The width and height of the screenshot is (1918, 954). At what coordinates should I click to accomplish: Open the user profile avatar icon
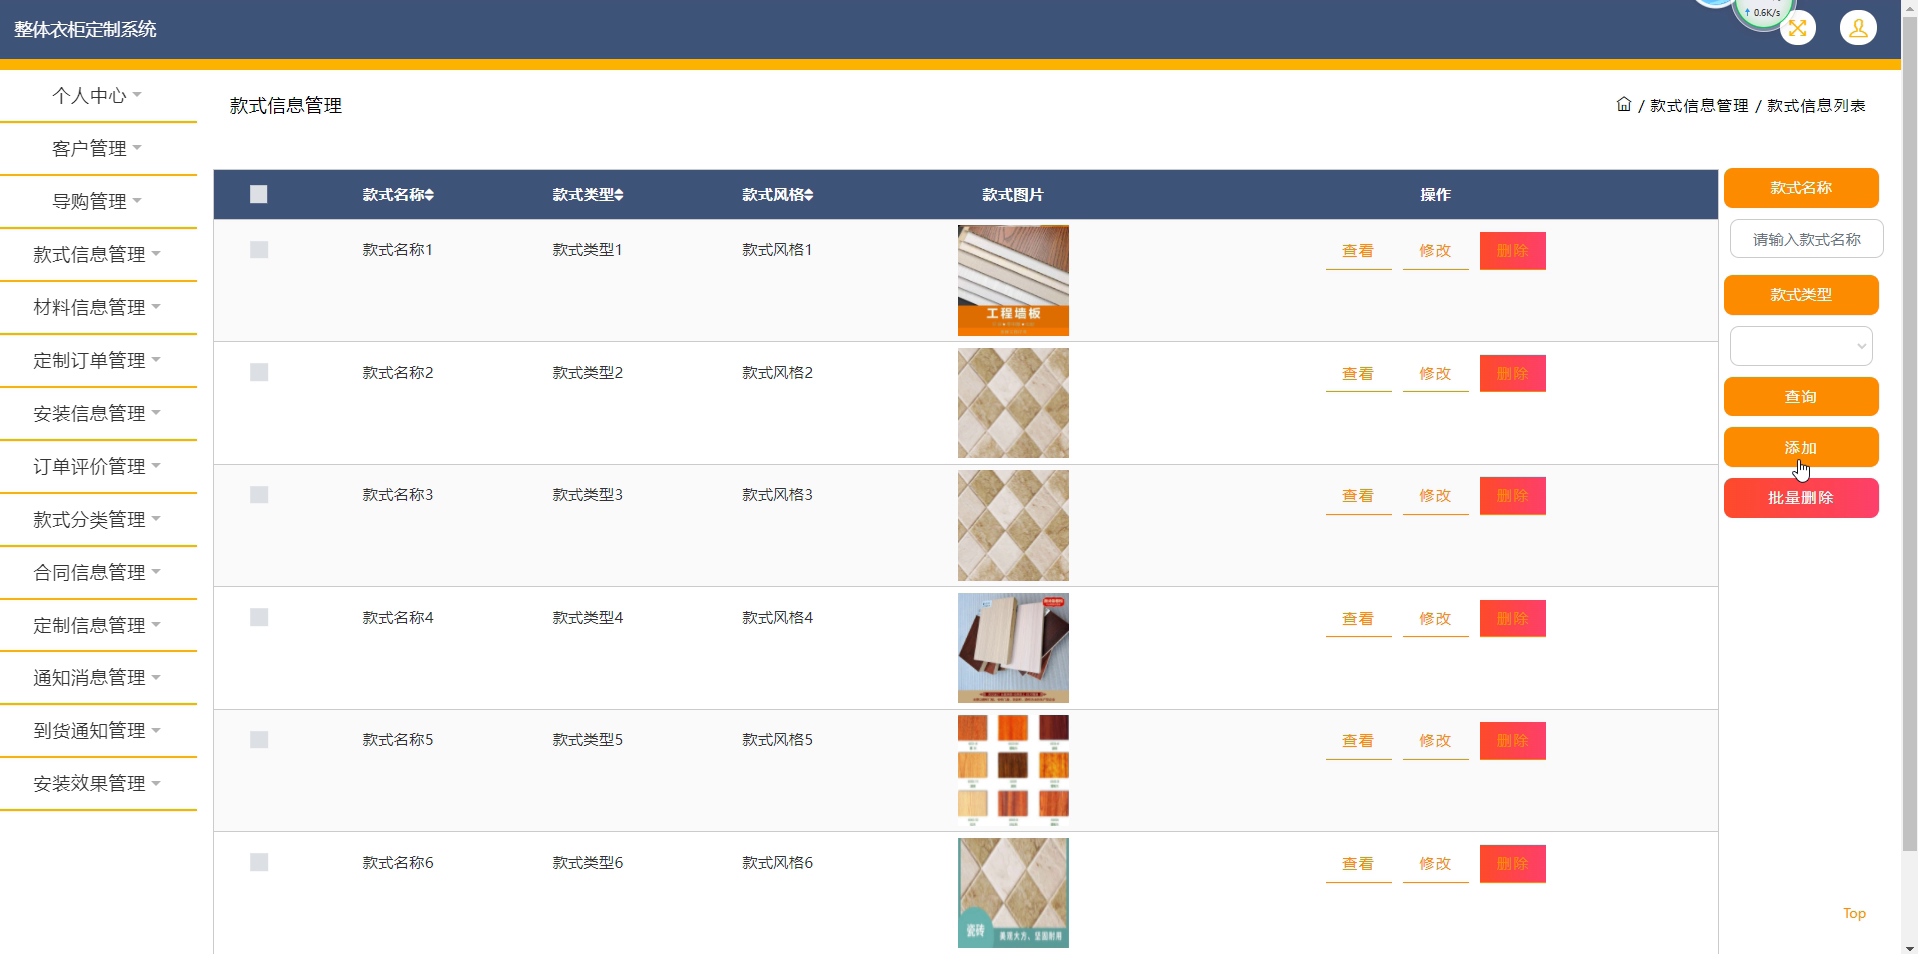click(x=1858, y=28)
